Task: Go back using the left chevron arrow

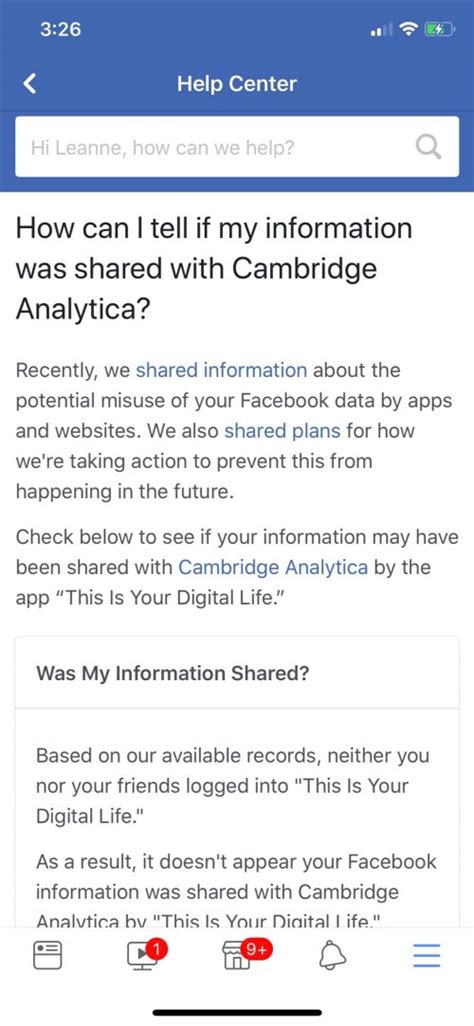Action: pos(29,84)
